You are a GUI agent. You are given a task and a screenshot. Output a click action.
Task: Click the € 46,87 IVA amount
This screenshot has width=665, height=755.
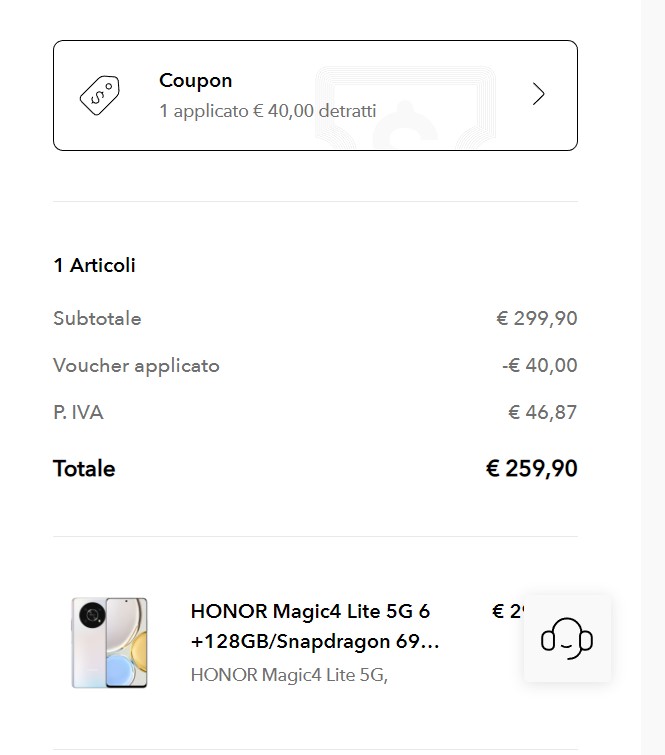[x=542, y=412]
